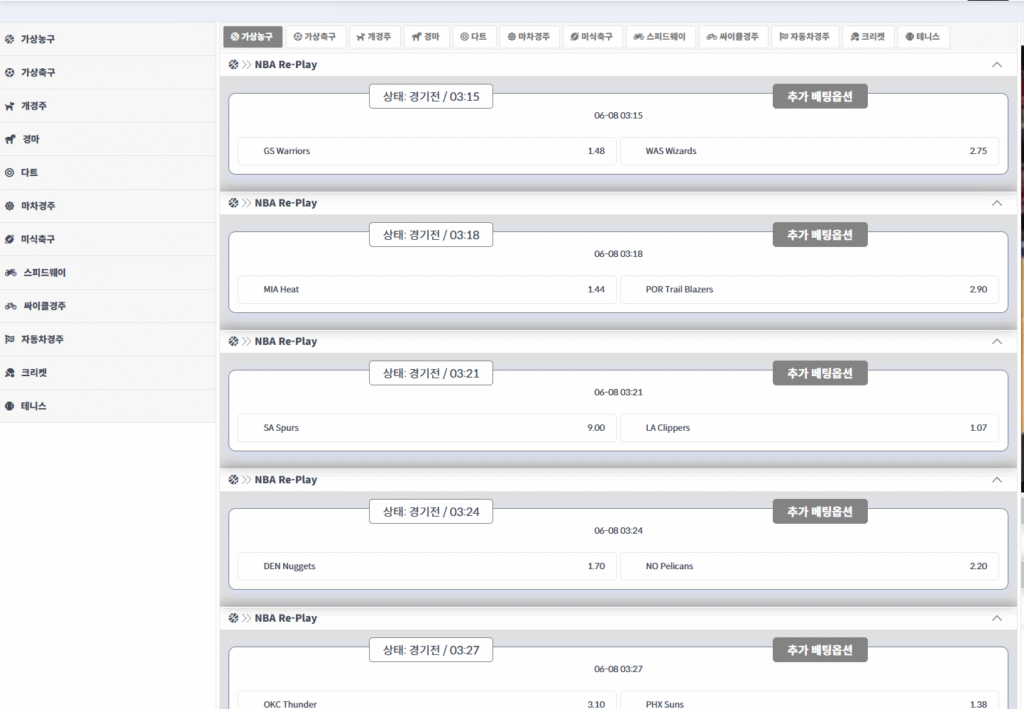Viewport: 1024px width, 709px height.
Task: Click the basketball icon beside the 03:21 NBA Re-Play header
Action: point(233,341)
